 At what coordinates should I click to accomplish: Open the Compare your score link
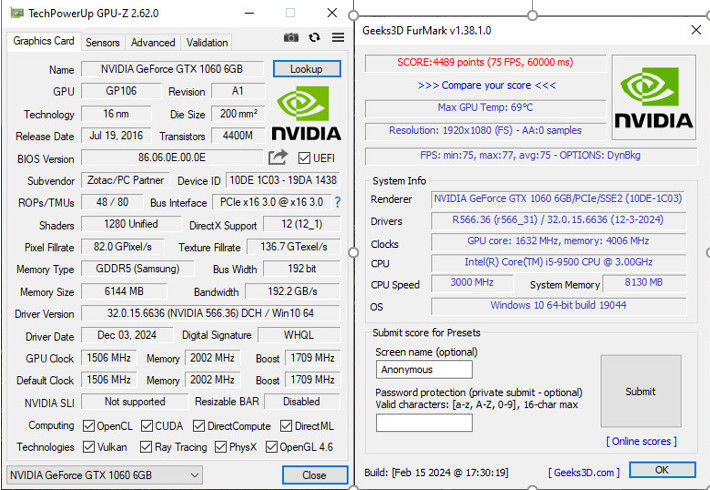coord(486,85)
